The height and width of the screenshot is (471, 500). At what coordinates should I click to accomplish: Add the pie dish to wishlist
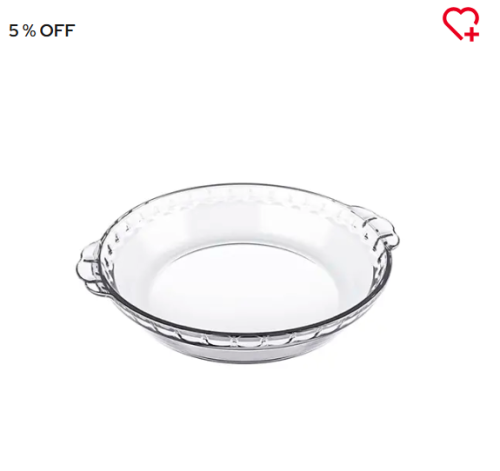[461, 24]
